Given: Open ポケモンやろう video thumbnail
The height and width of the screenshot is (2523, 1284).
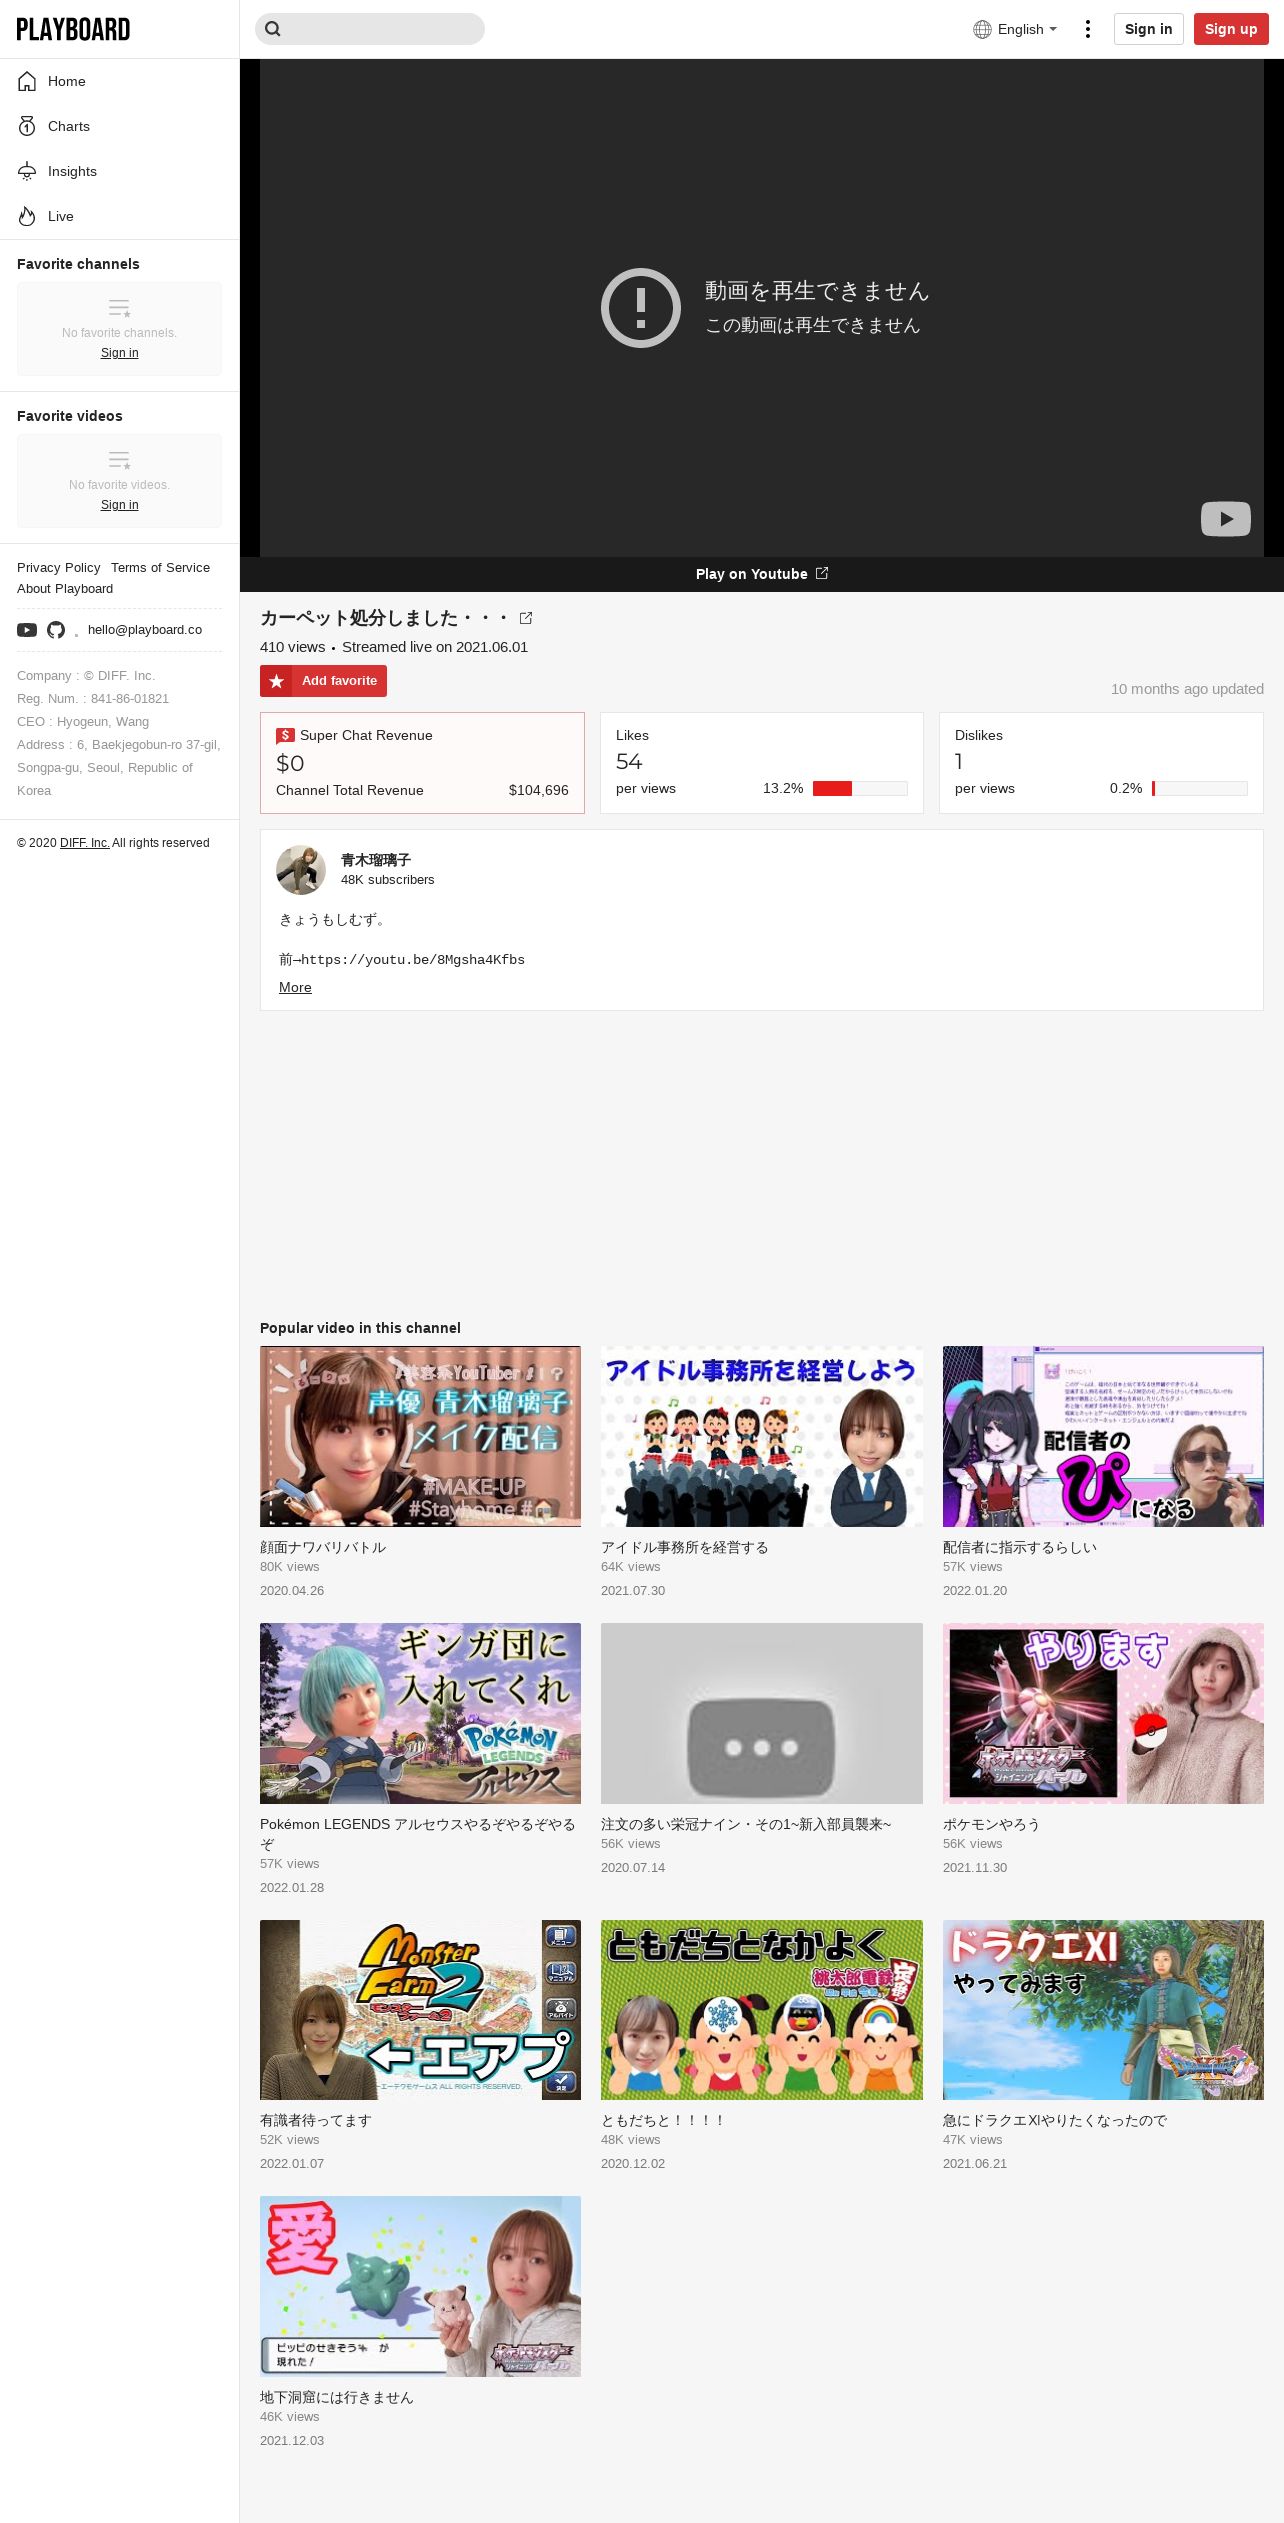Looking at the screenshot, I should [1103, 1713].
